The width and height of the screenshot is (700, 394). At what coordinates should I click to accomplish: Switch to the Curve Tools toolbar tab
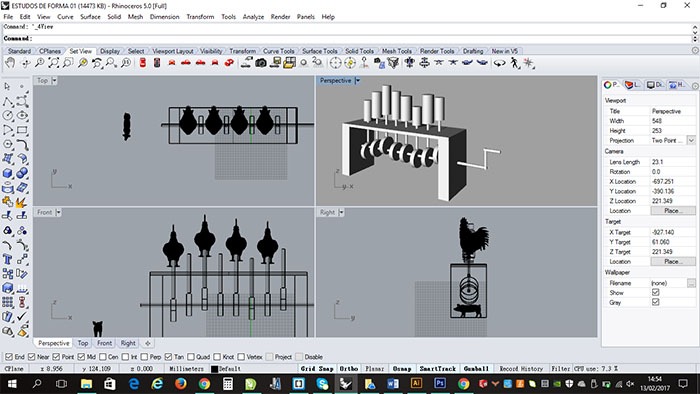[x=279, y=51]
